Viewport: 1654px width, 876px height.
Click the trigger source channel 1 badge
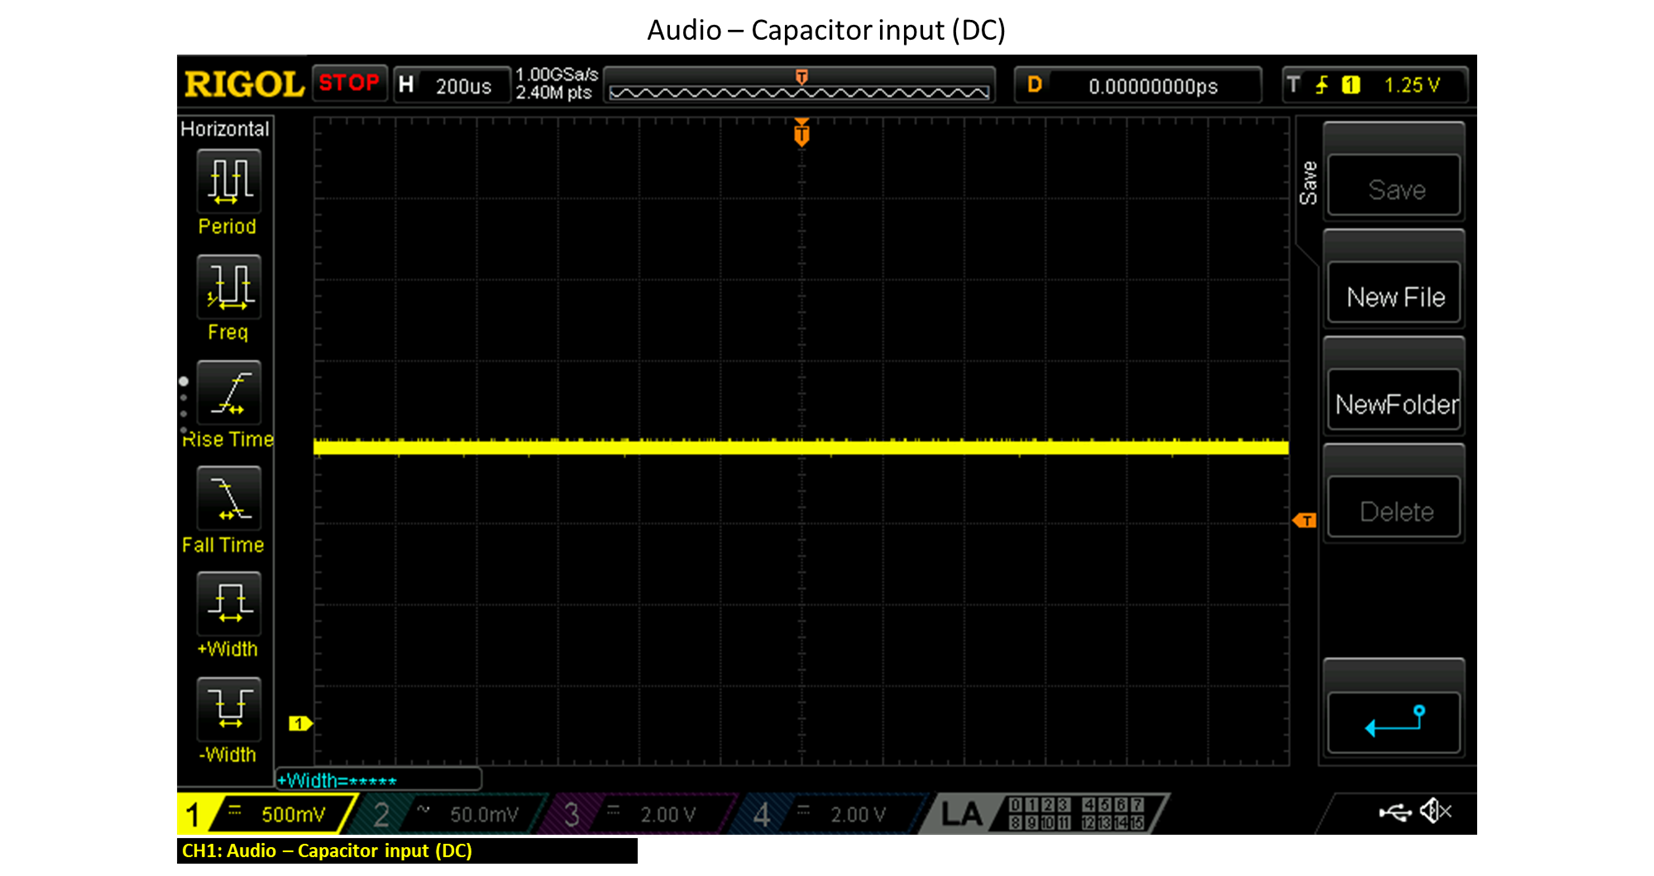tap(1351, 85)
